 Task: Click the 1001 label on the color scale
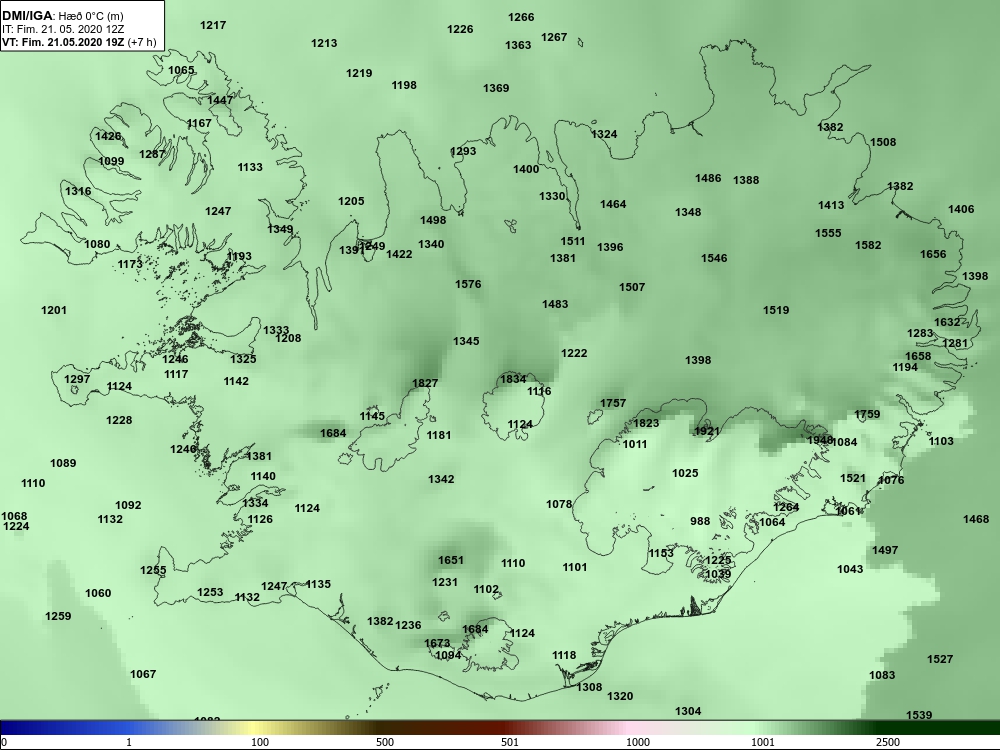tap(763, 742)
